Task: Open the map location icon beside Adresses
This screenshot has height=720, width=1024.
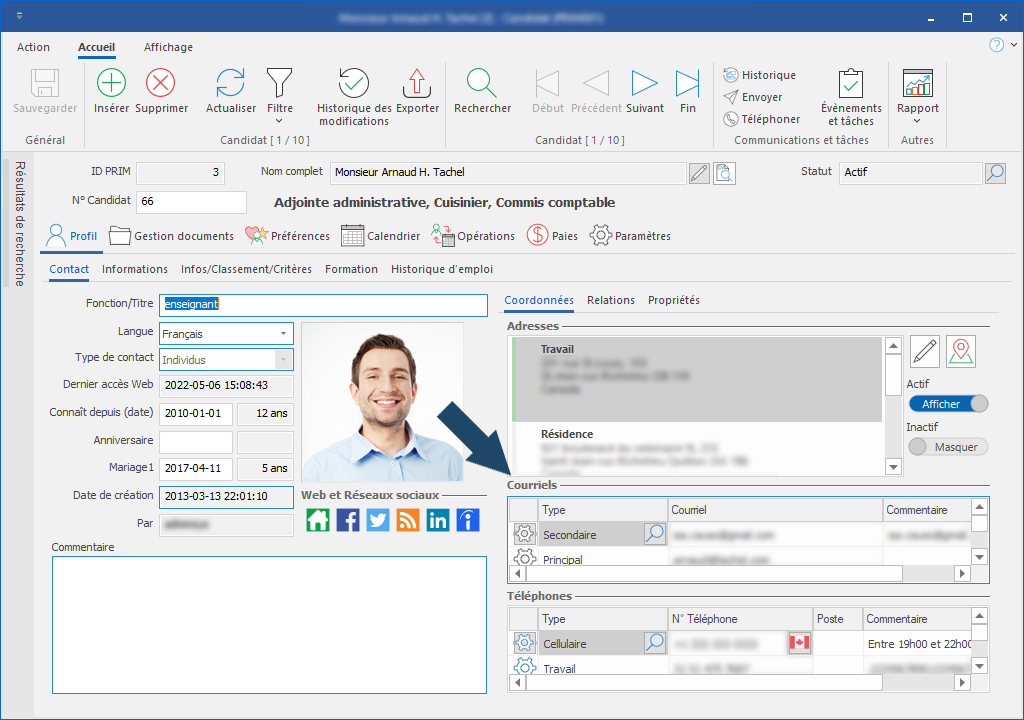Action: [961, 351]
